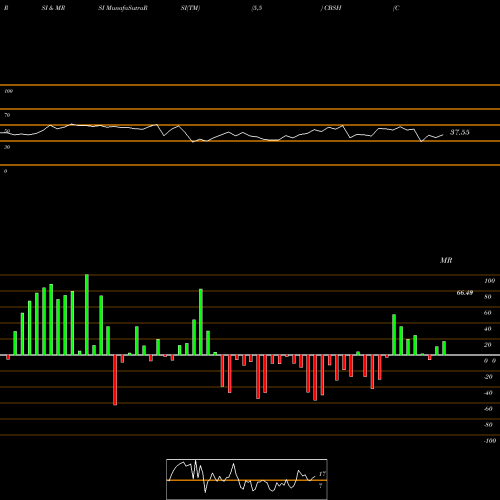
Task: Click the RSI axis label 30
Action: pos(7,147)
